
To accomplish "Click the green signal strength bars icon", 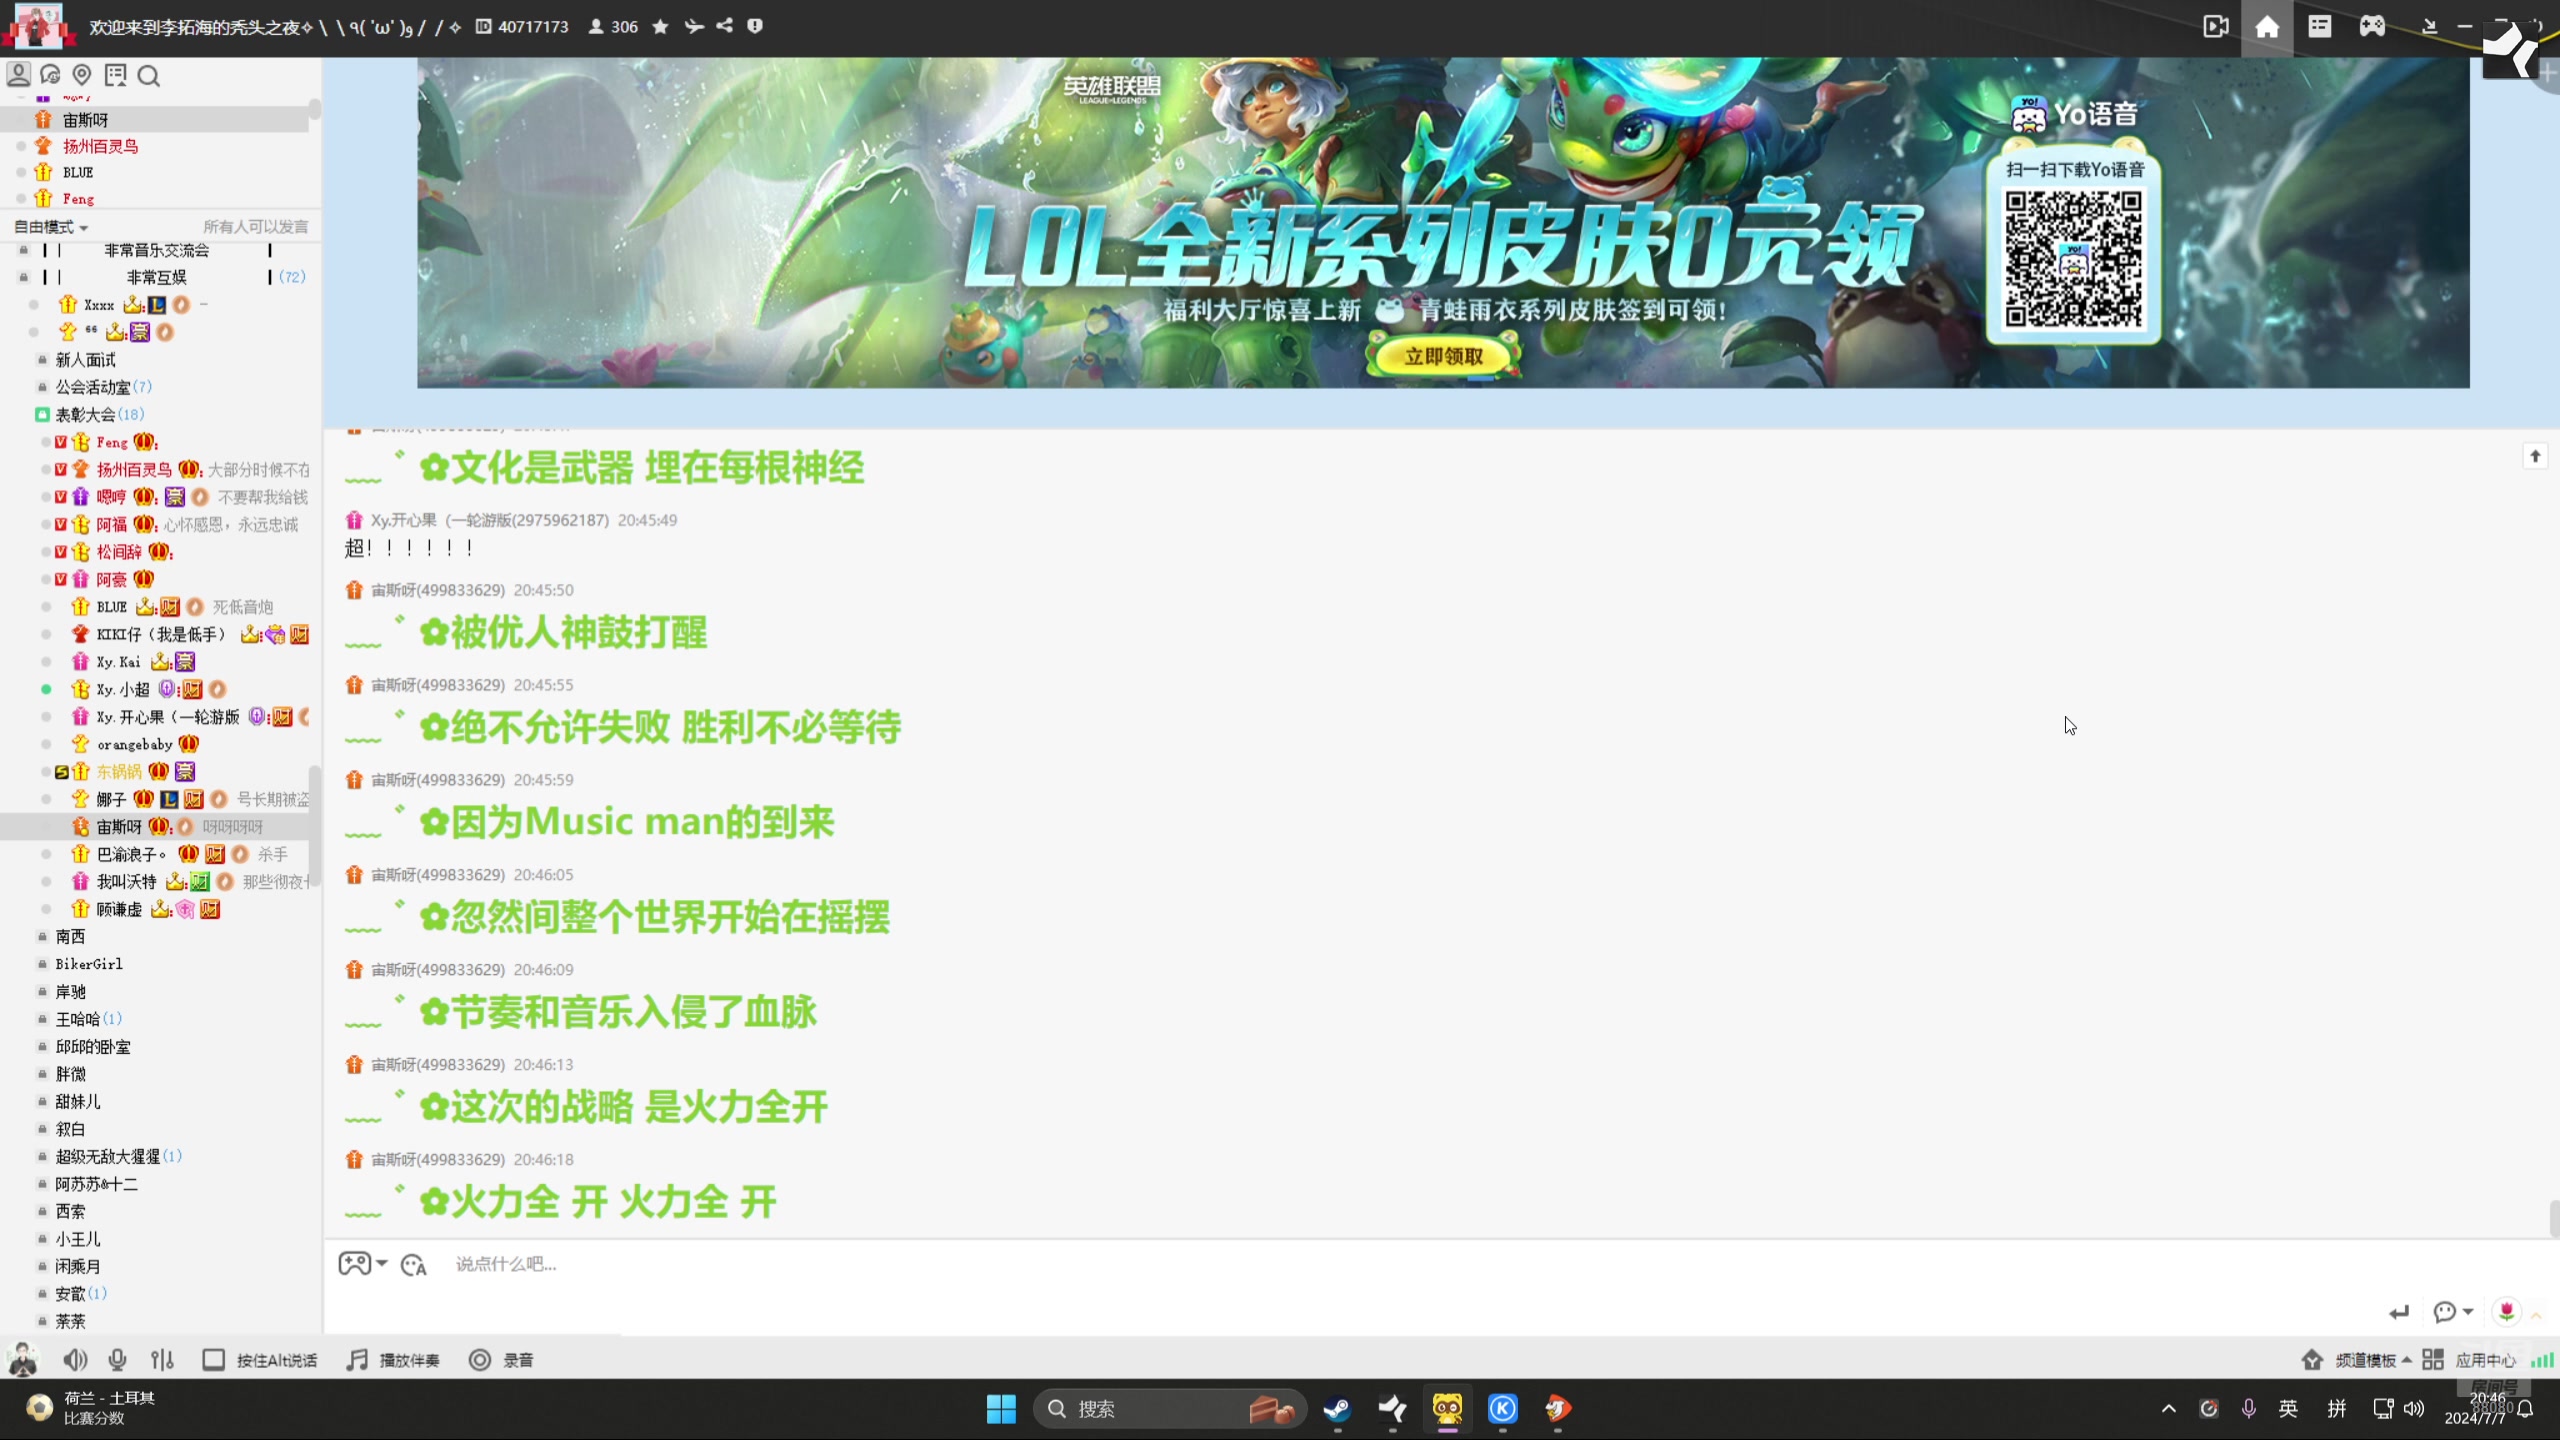I will pos(2542,1360).
